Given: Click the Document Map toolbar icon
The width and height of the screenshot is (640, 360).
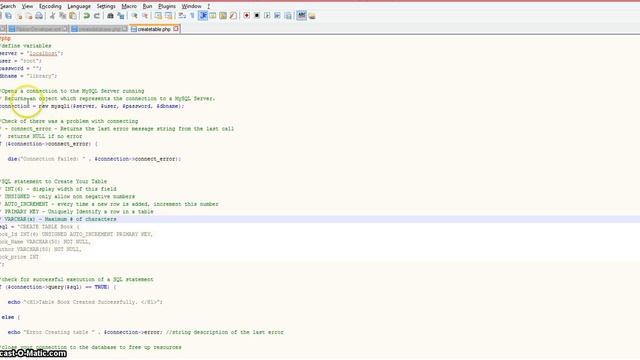Looking at the screenshot, I should [223, 16].
